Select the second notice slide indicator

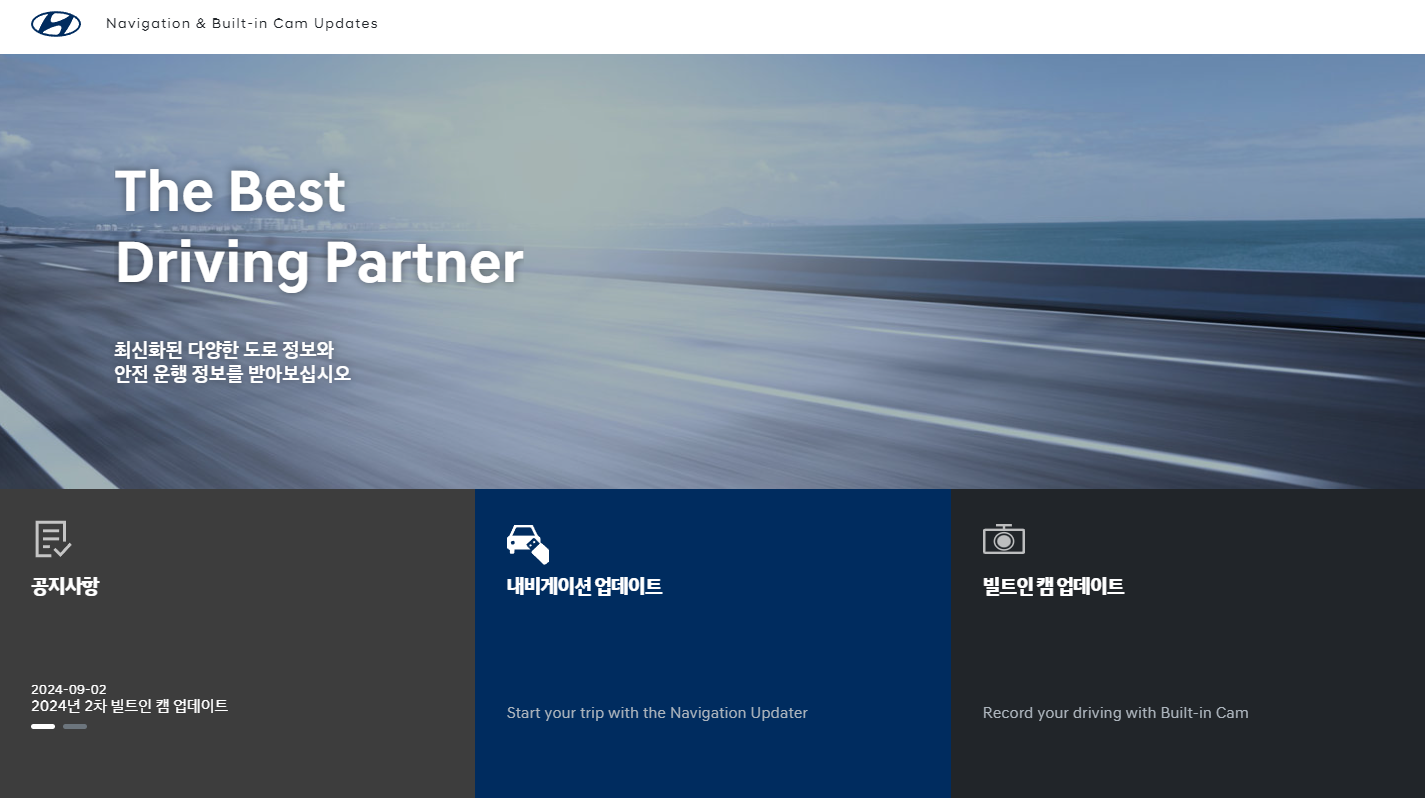[x=75, y=727]
